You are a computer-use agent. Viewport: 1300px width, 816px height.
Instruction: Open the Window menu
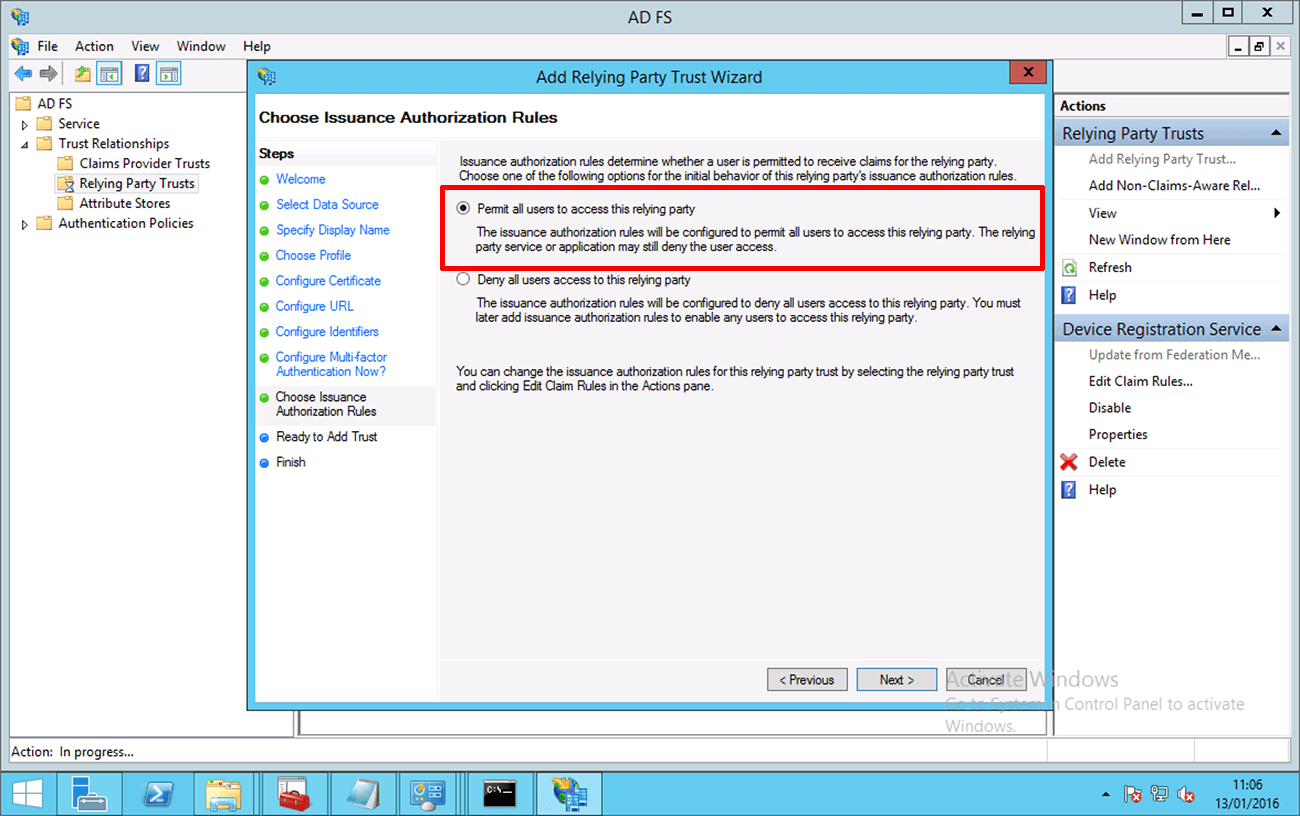201,46
